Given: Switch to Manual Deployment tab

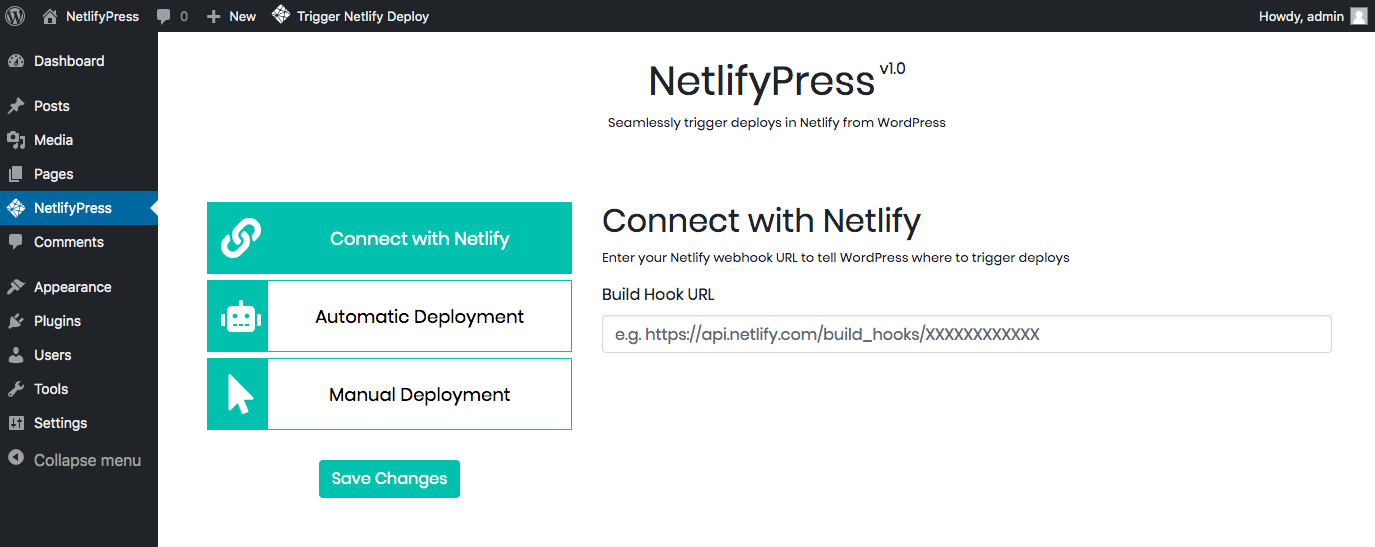Looking at the screenshot, I should (389, 394).
